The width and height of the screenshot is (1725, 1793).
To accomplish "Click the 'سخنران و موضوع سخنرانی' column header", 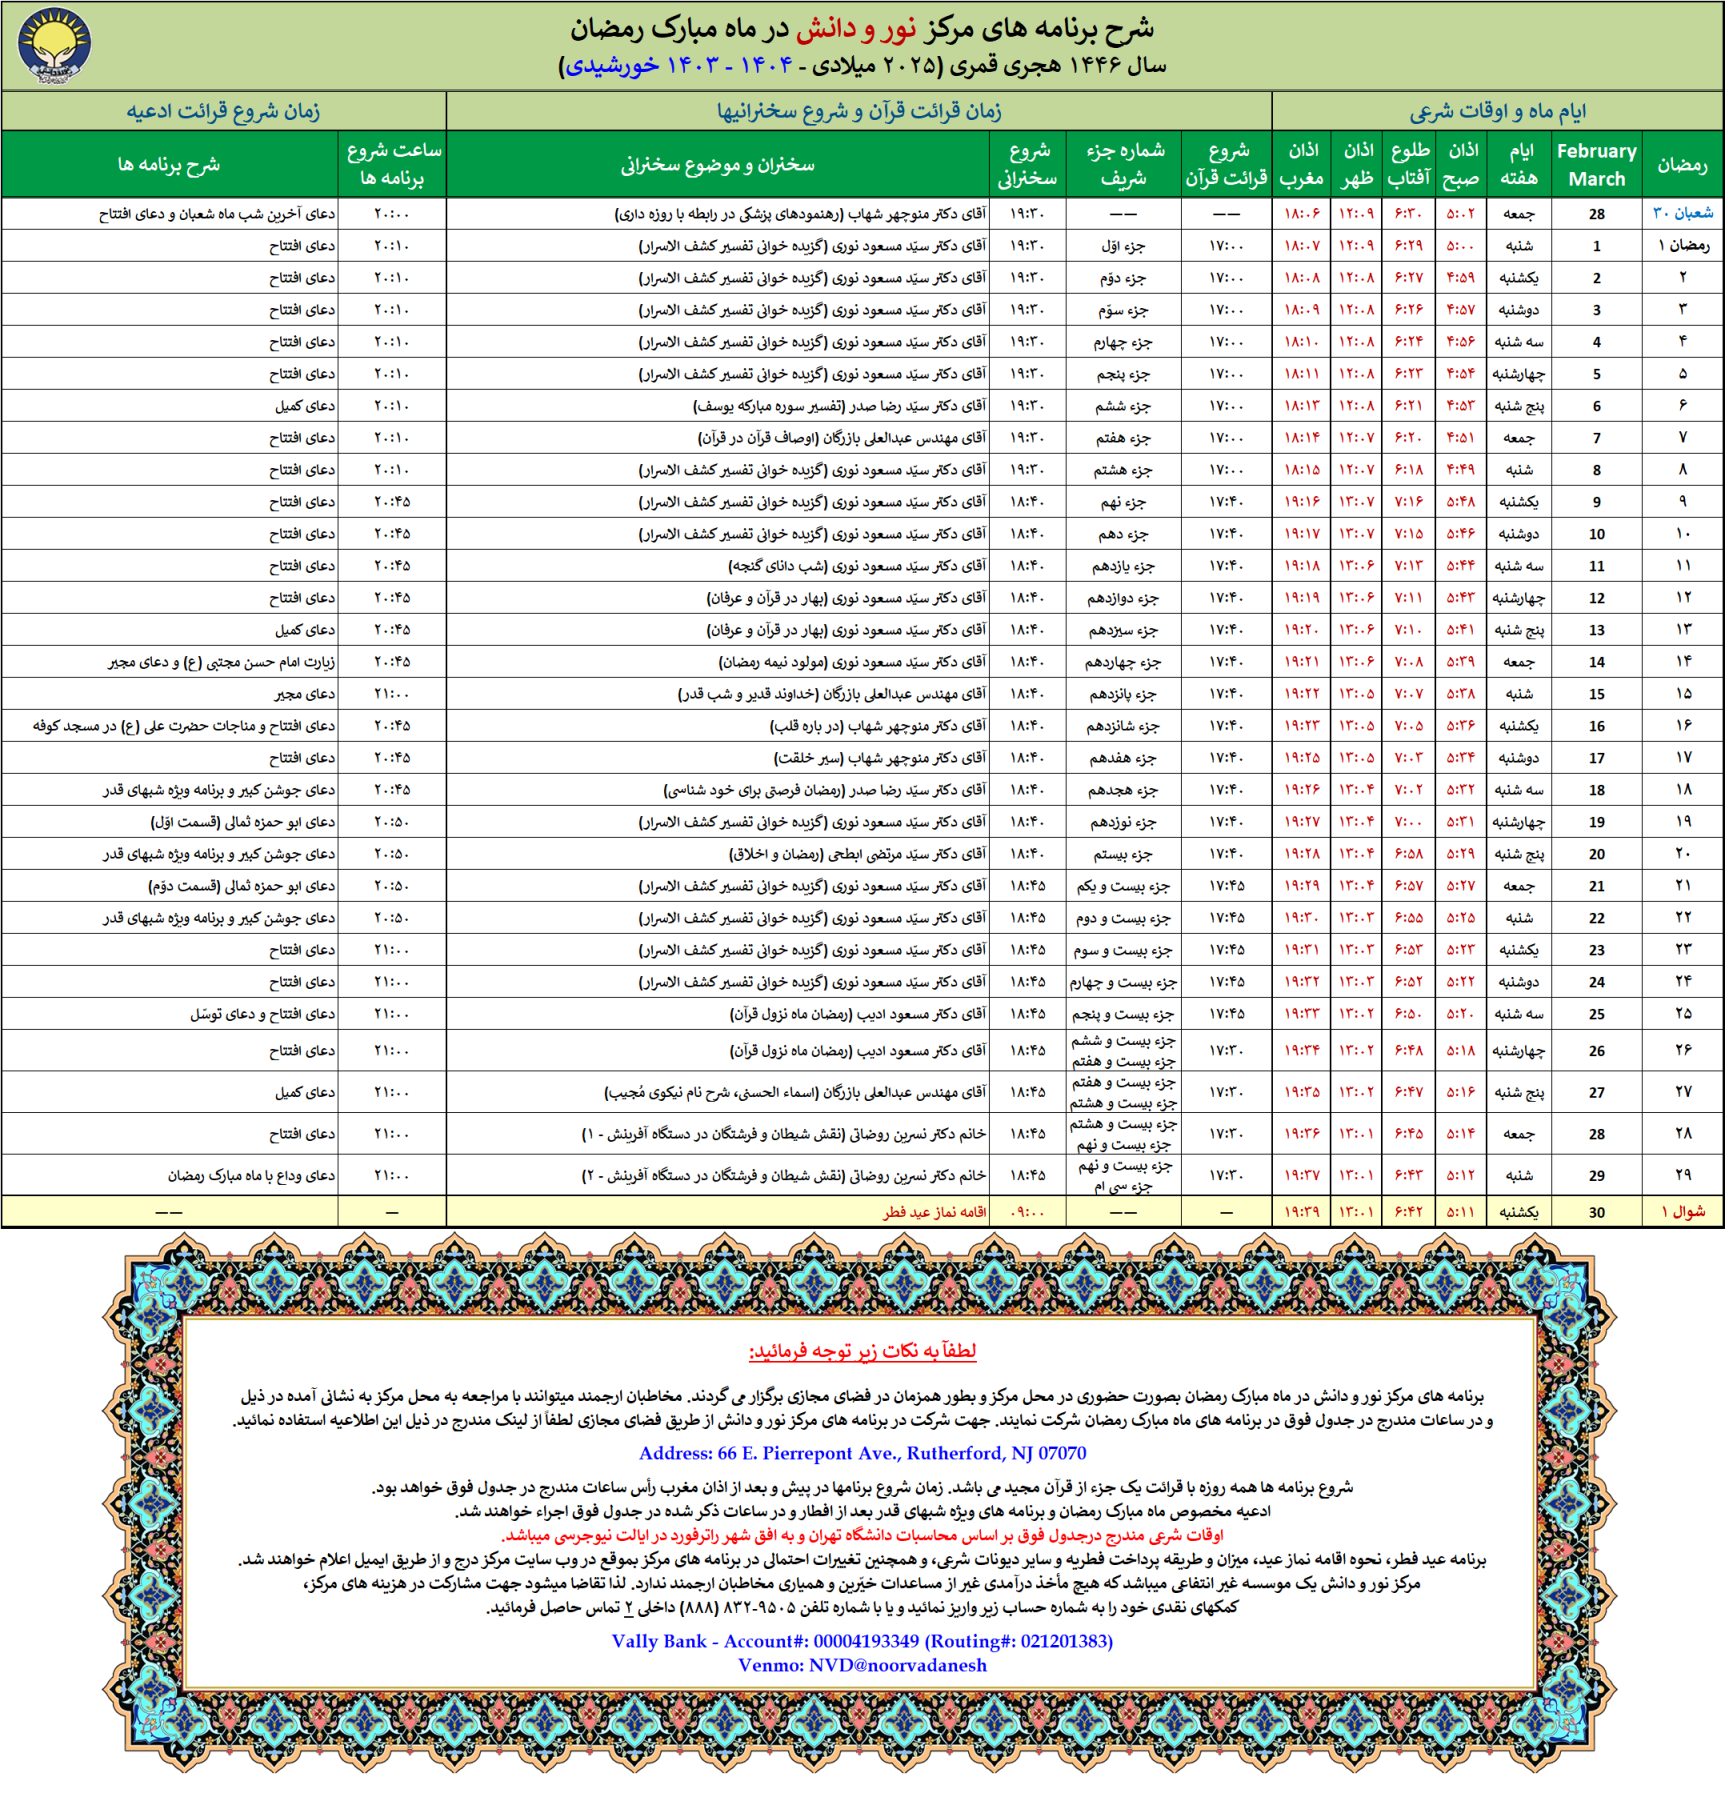I will (x=717, y=164).
